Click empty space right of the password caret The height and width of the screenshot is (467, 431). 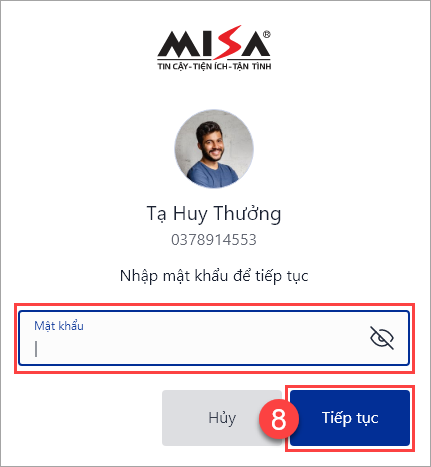(200, 349)
